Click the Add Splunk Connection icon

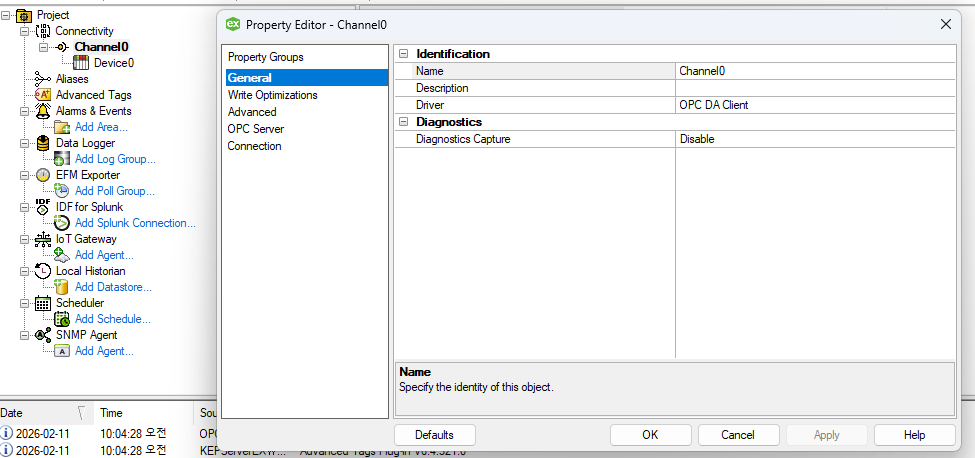(x=62, y=223)
